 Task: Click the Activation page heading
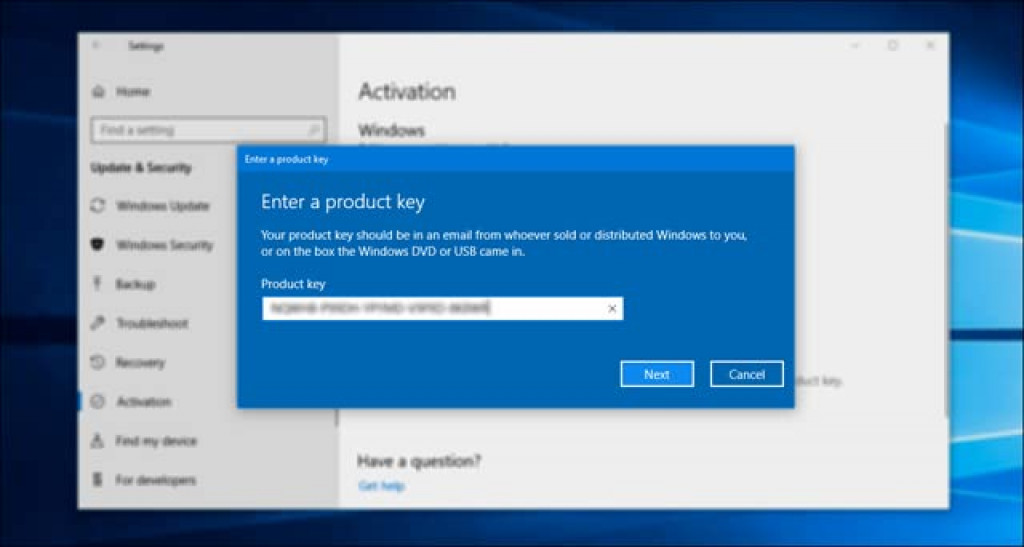[407, 91]
